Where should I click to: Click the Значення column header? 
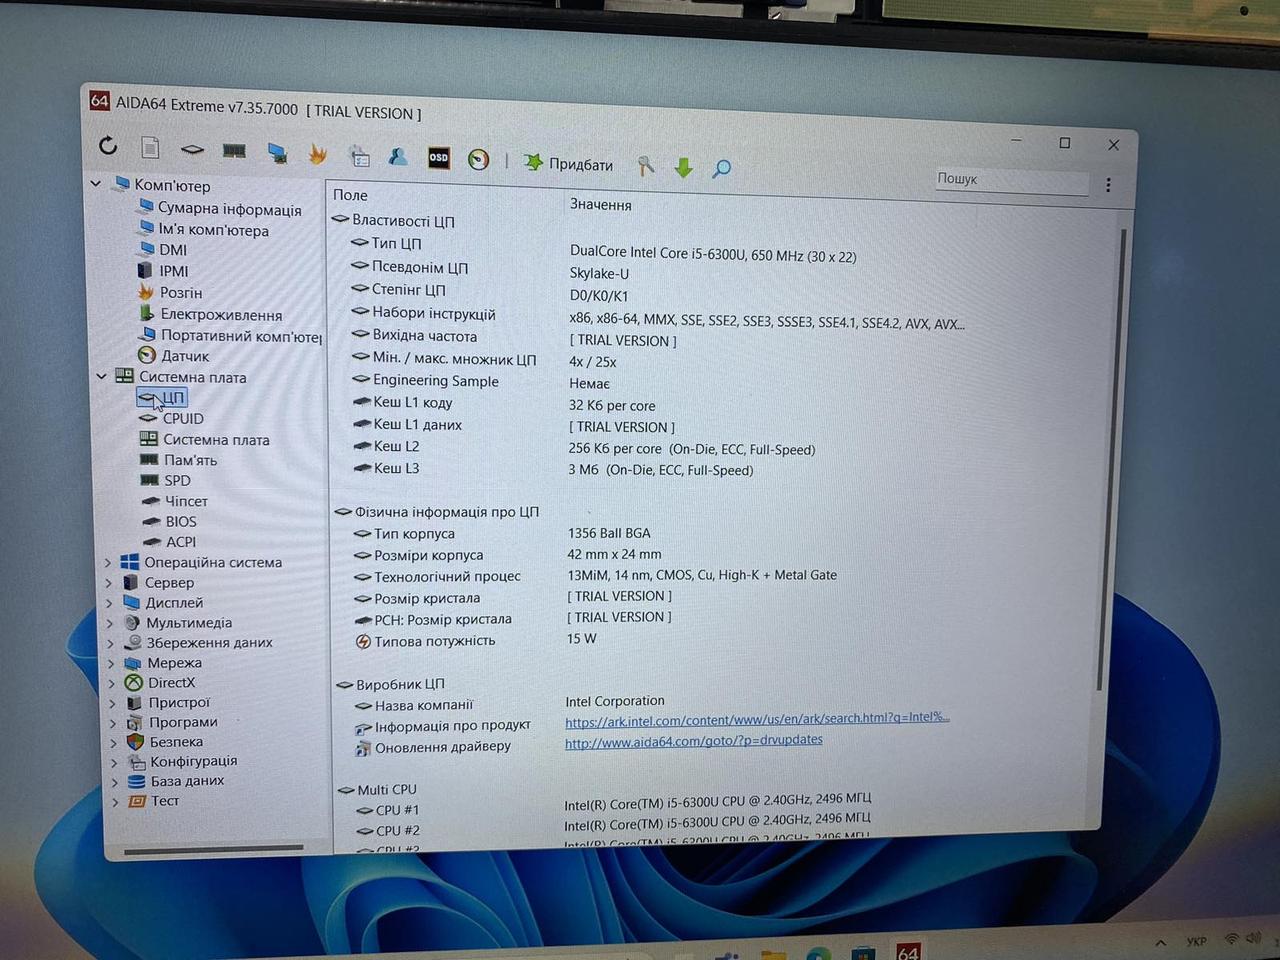point(600,204)
